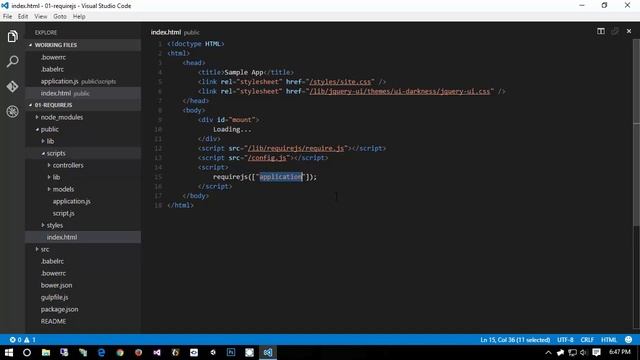The image size is (640, 360).
Task: Change UTF-8 file encoding
Action: (565, 340)
